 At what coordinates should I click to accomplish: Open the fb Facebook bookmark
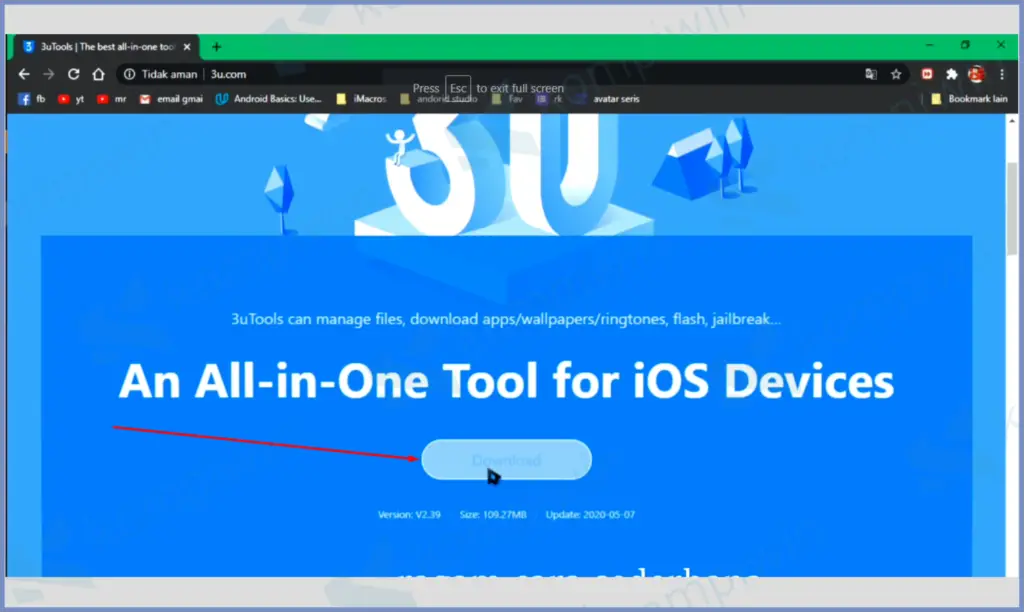click(32, 99)
